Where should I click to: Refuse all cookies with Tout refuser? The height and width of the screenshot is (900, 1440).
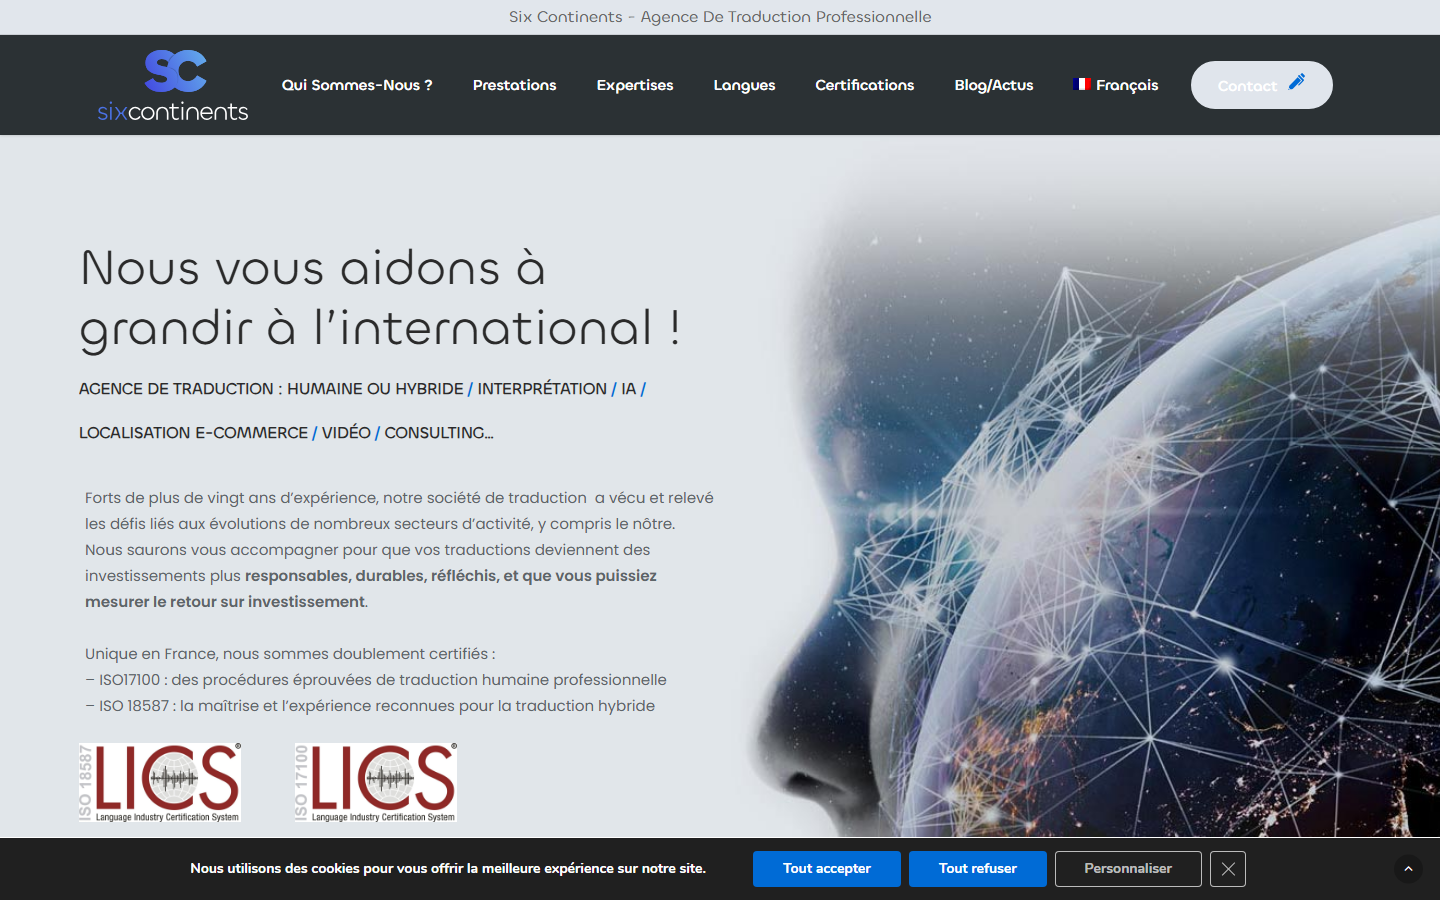click(978, 869)
